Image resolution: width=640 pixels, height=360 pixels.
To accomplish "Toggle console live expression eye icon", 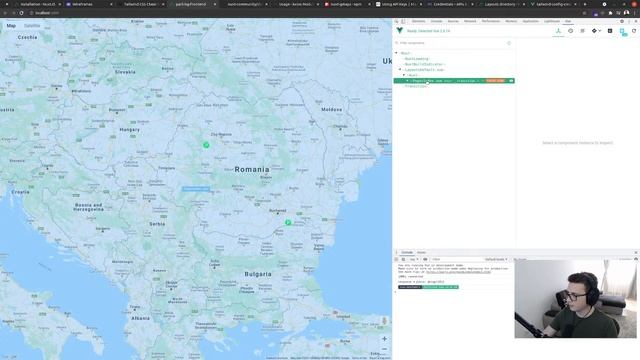I will click(x=425, y=259).
